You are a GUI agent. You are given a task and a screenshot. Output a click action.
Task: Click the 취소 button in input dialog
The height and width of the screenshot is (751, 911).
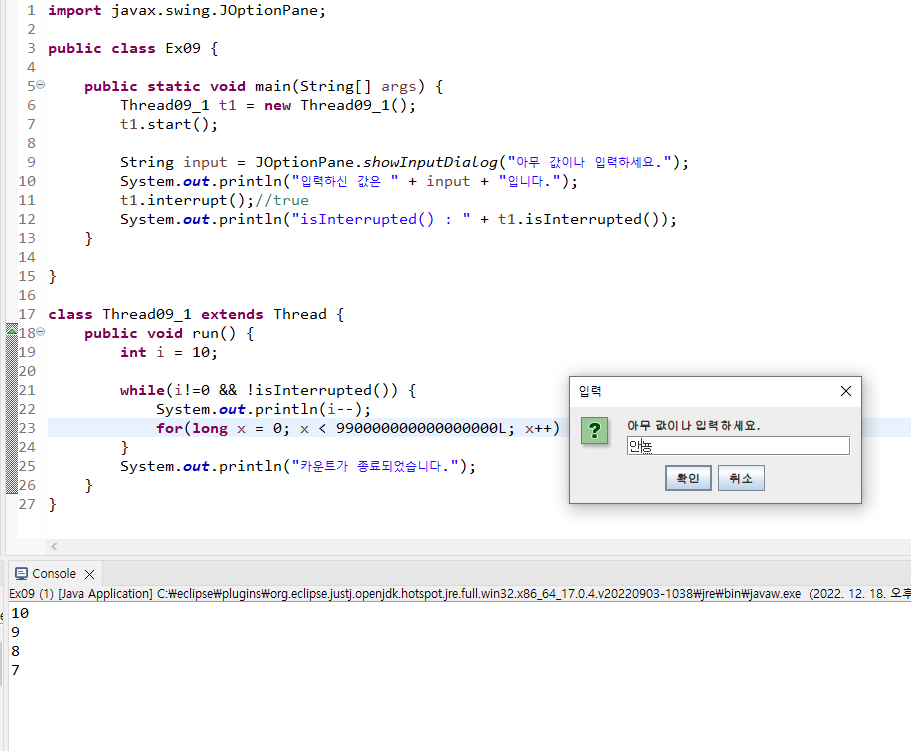click(741, 478)
